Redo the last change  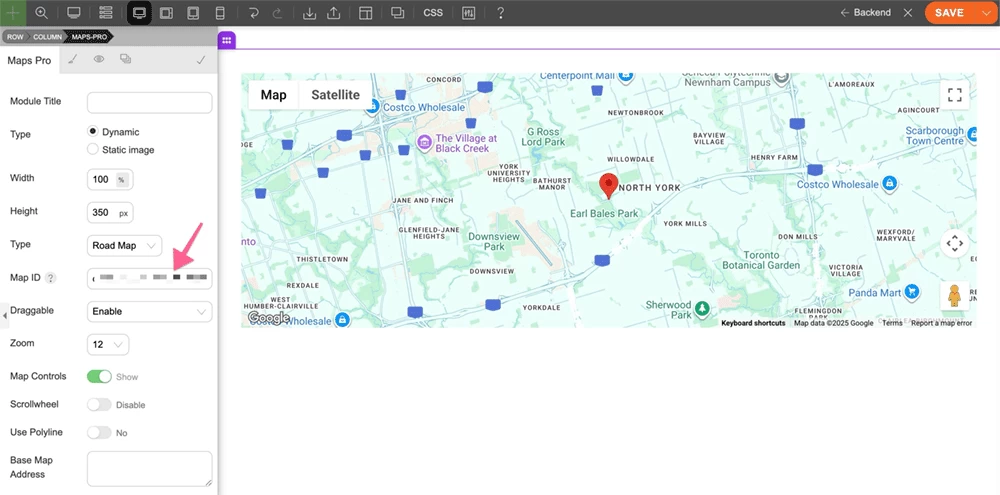[277, 13]
